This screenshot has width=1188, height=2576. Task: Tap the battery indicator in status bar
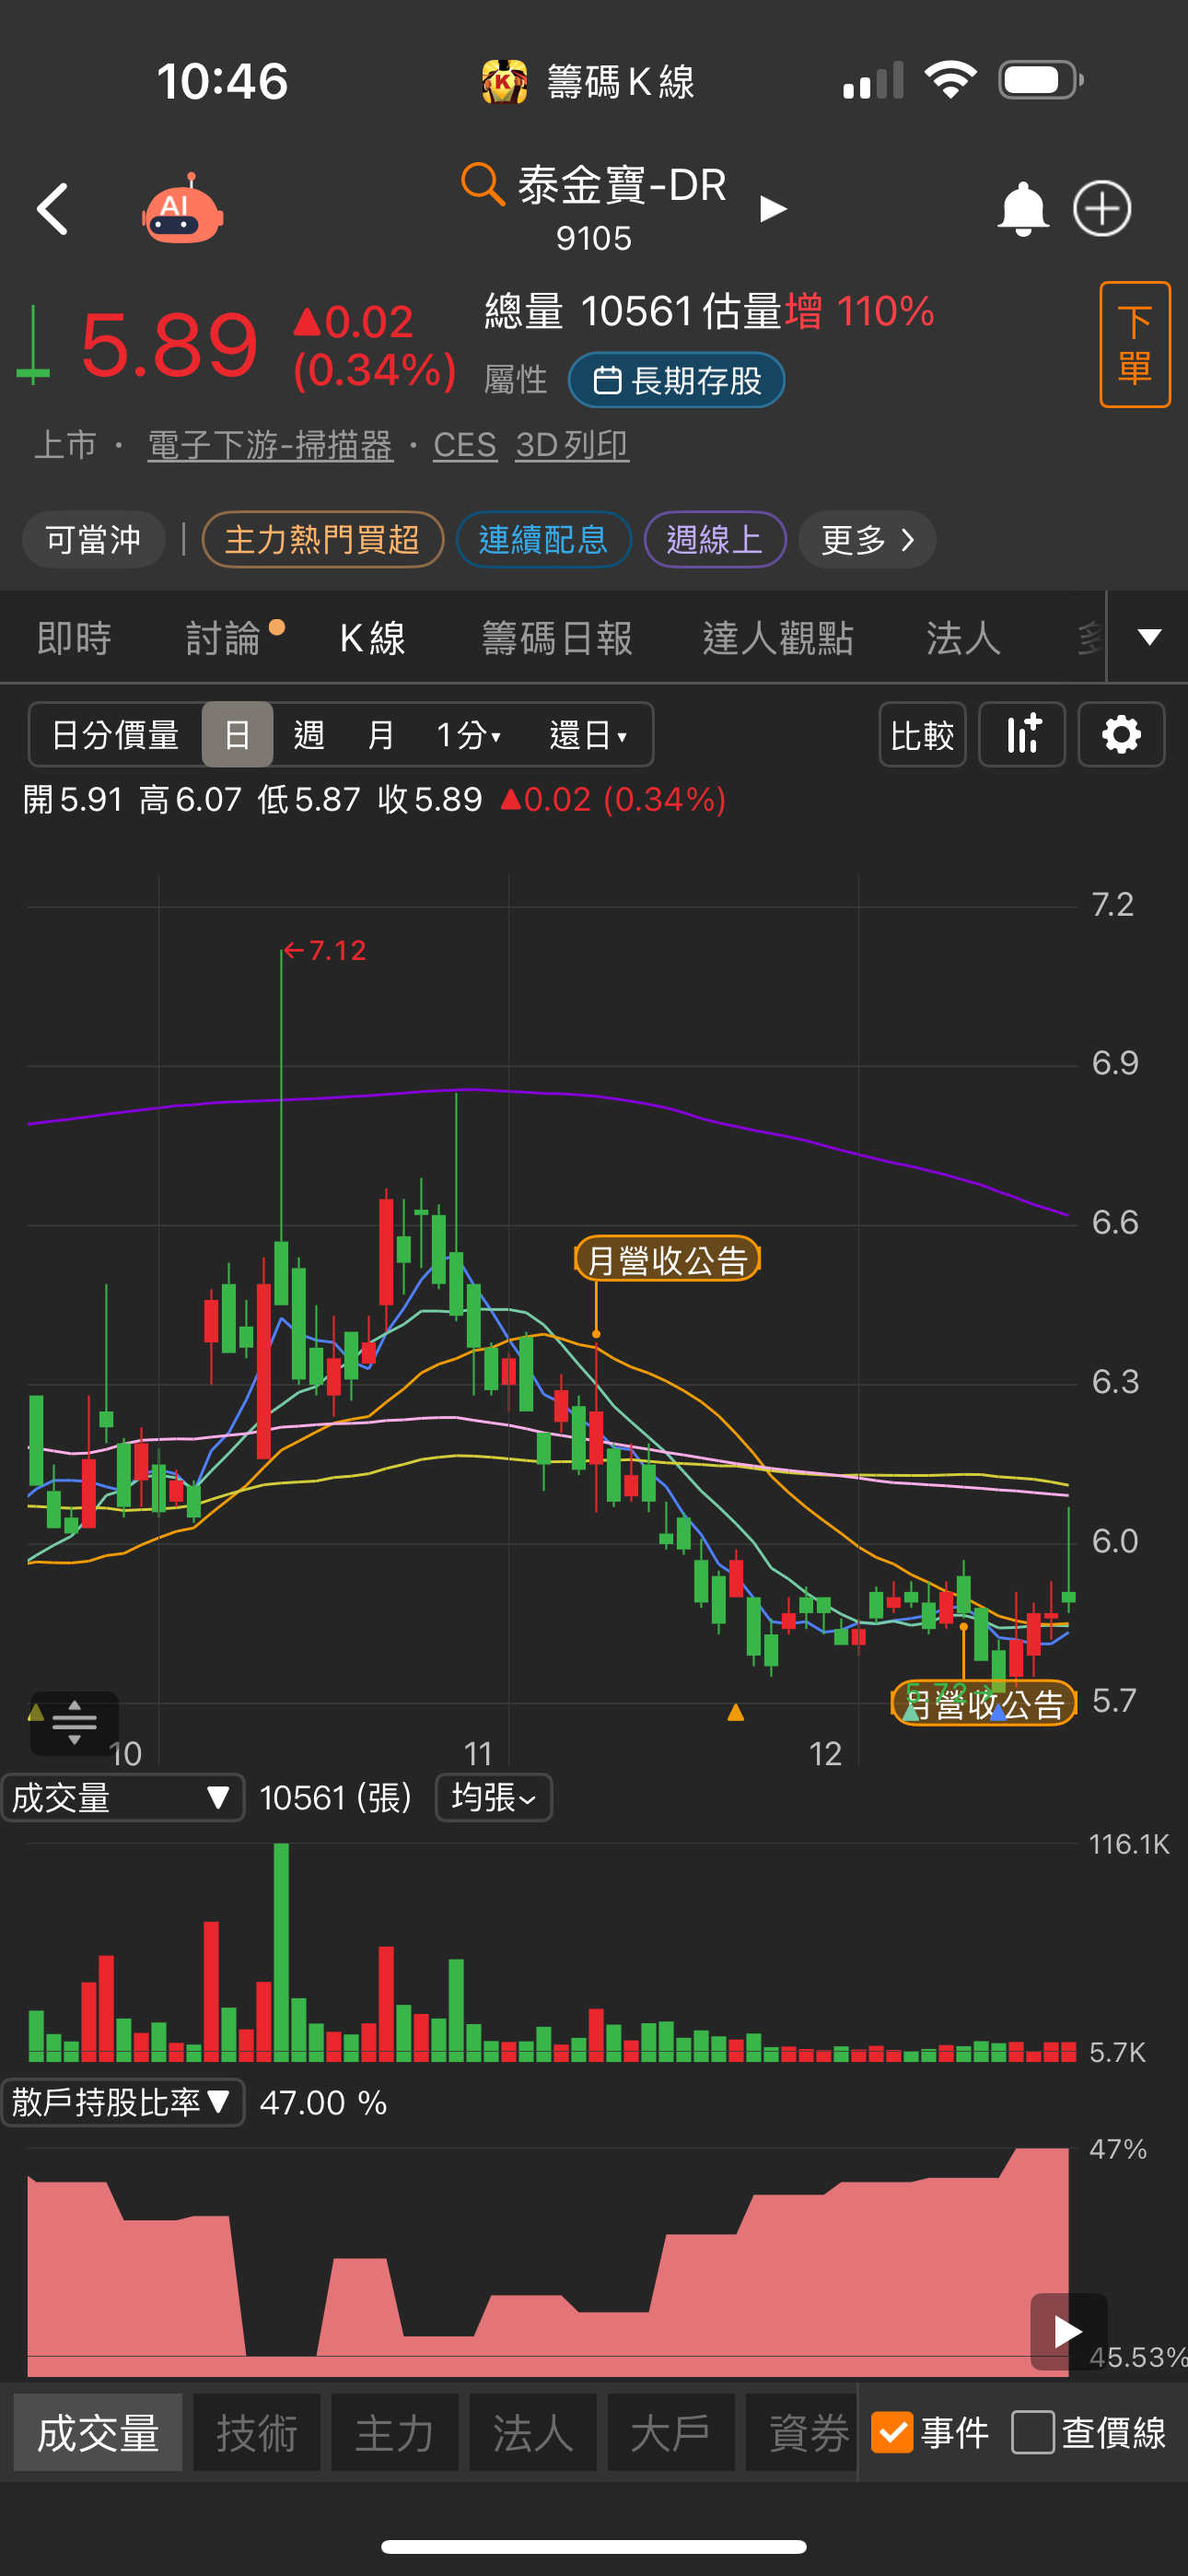[x=1040, y=80]
